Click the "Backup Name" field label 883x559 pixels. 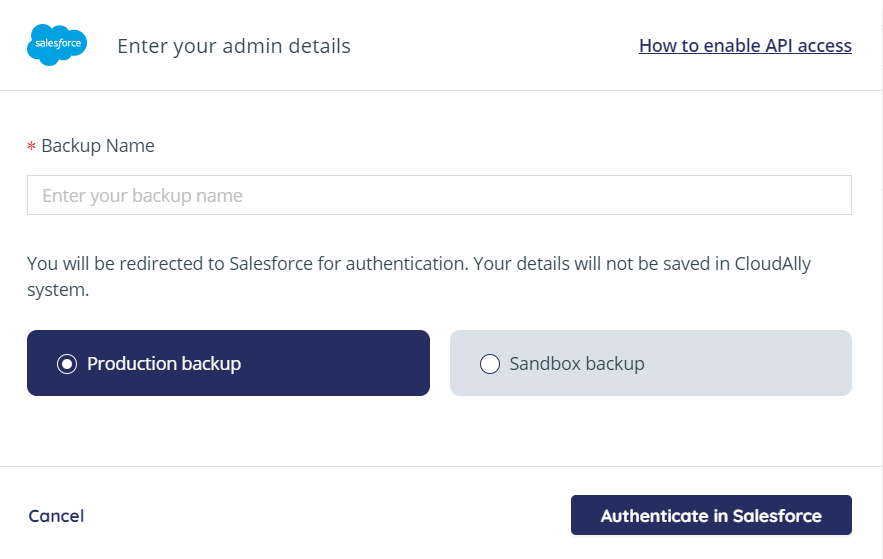[98, 146]
